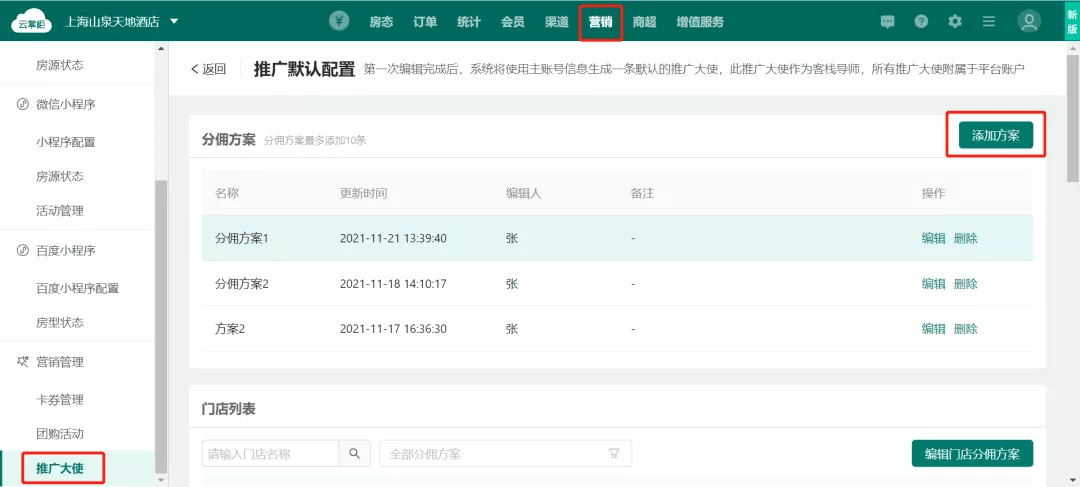Click 编辑门店分佣方案 button

[x=972, y=453]
